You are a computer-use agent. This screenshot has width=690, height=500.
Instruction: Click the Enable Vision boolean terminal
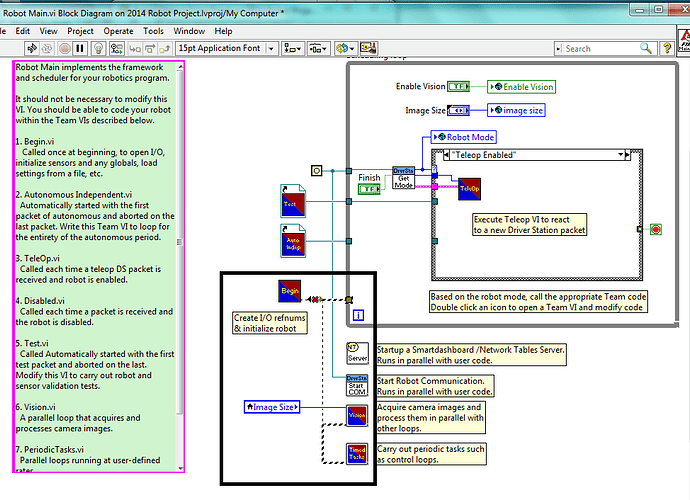click(459, 86)
